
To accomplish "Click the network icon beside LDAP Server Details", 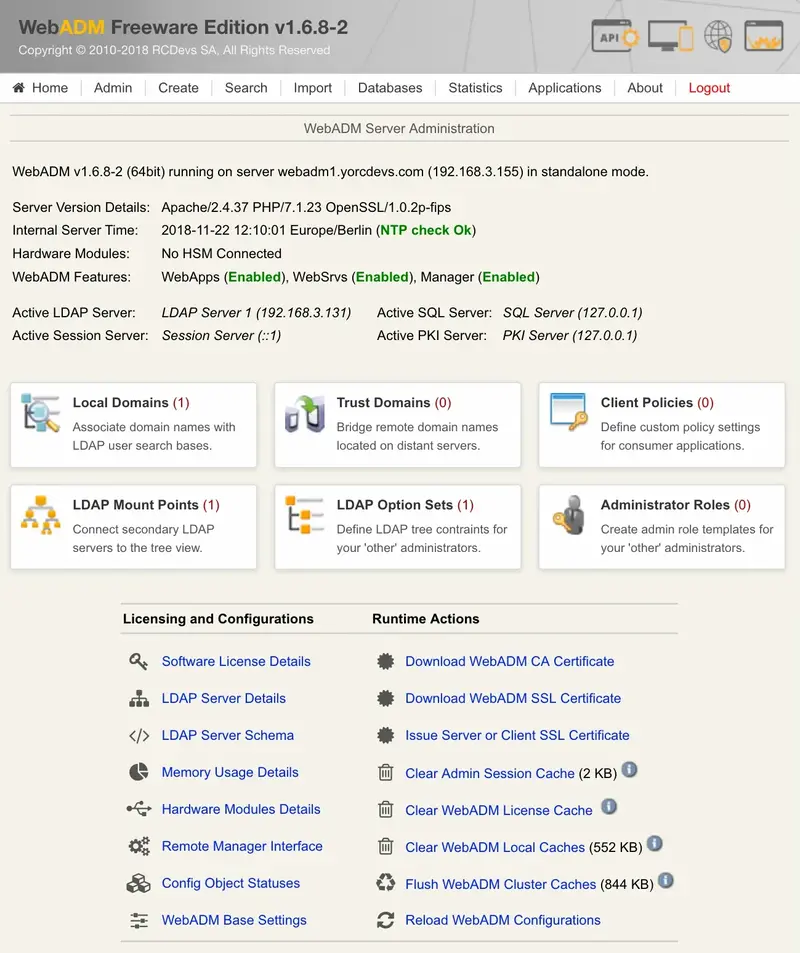I will (139, 698).
